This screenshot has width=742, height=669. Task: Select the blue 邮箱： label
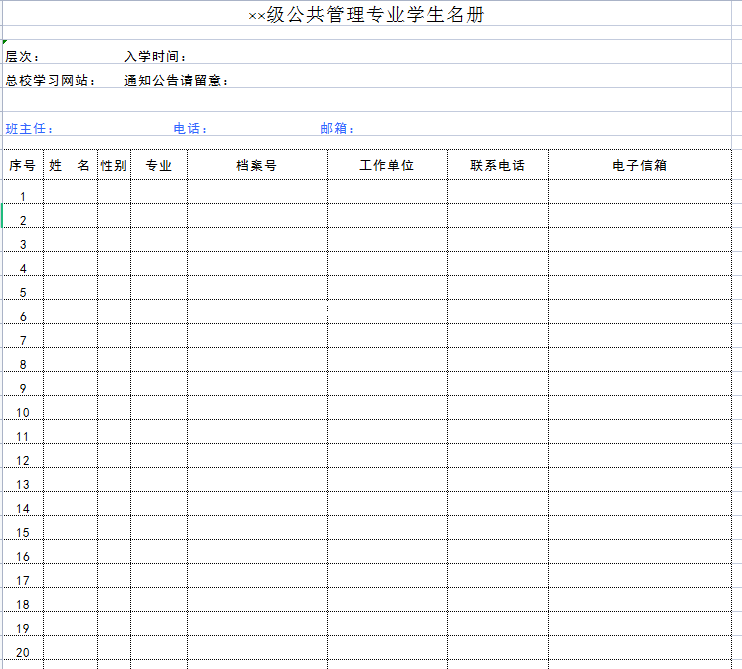[x=338, y=129]
